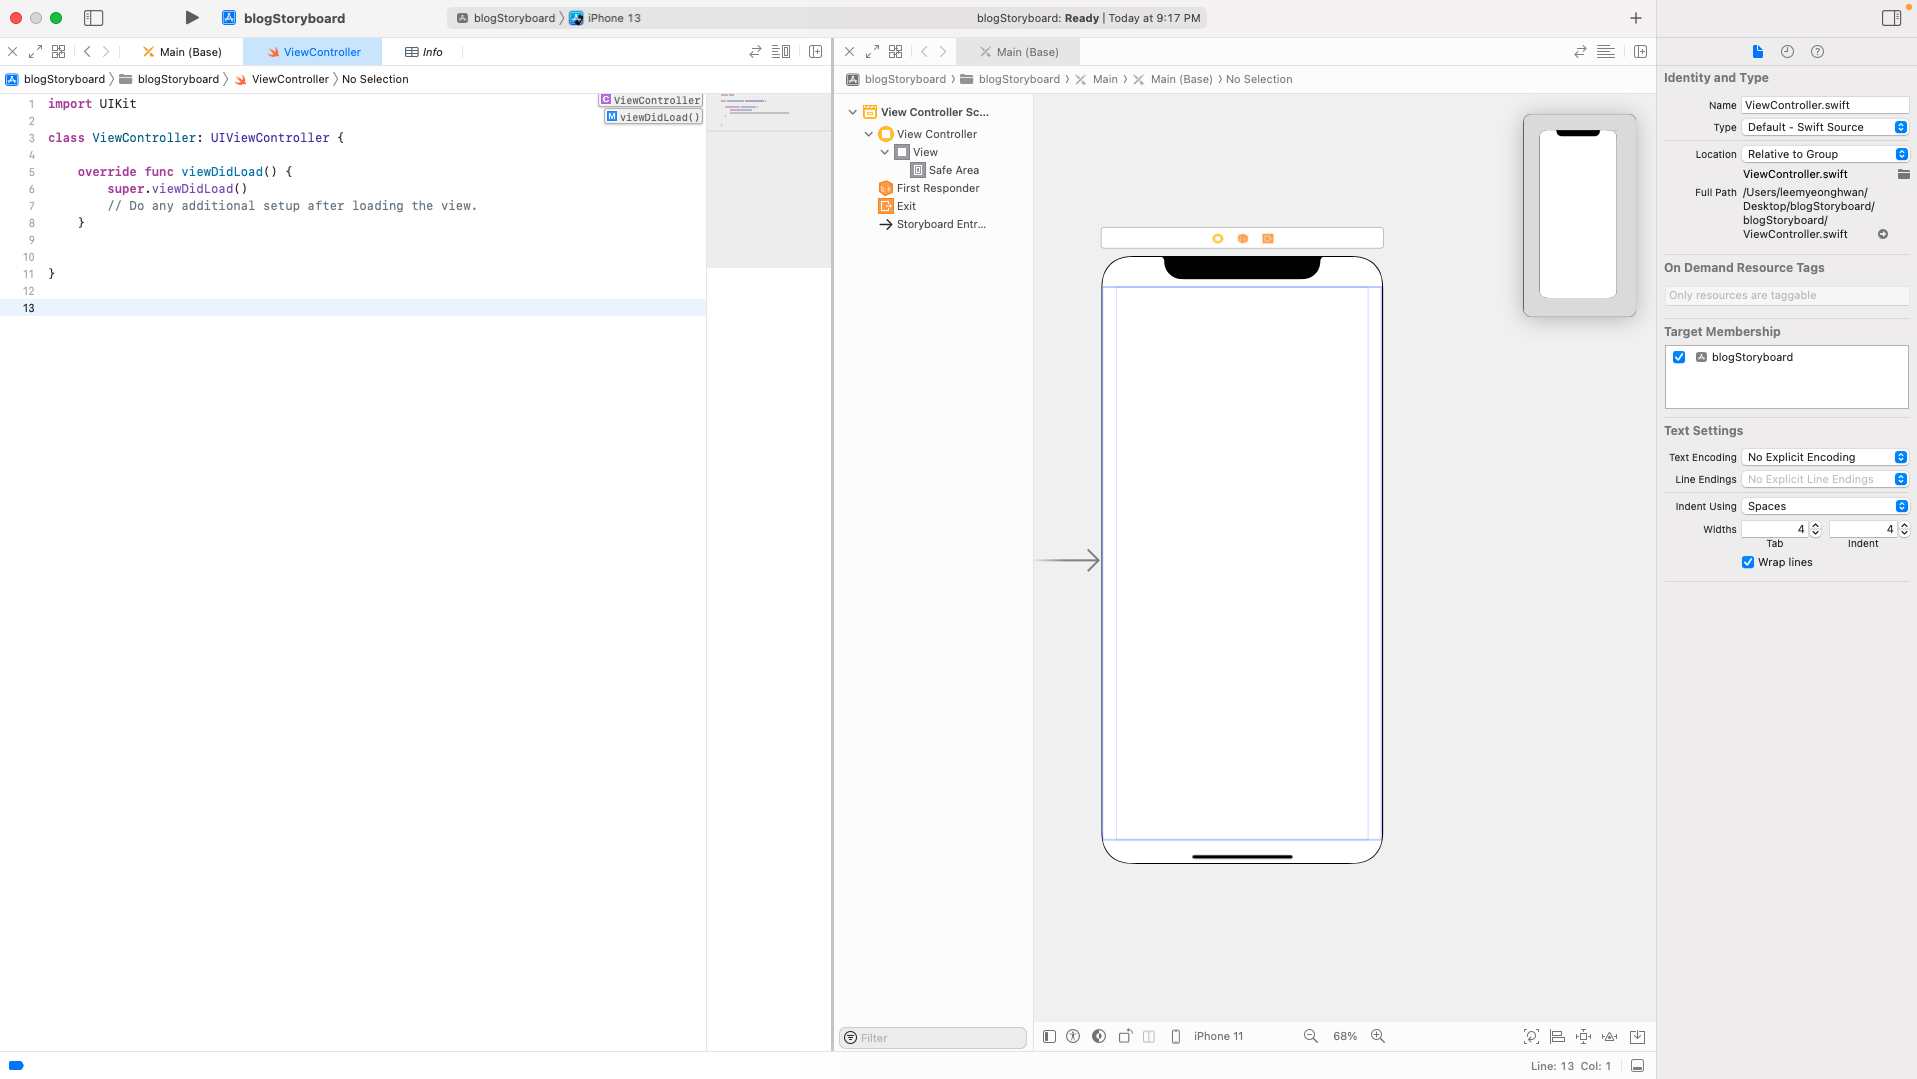Image resolution: width=1917 pixels, height=1079 pixels.
Task: Jump to viewDidLoad() in the minimap label
Action: (653, 117)
